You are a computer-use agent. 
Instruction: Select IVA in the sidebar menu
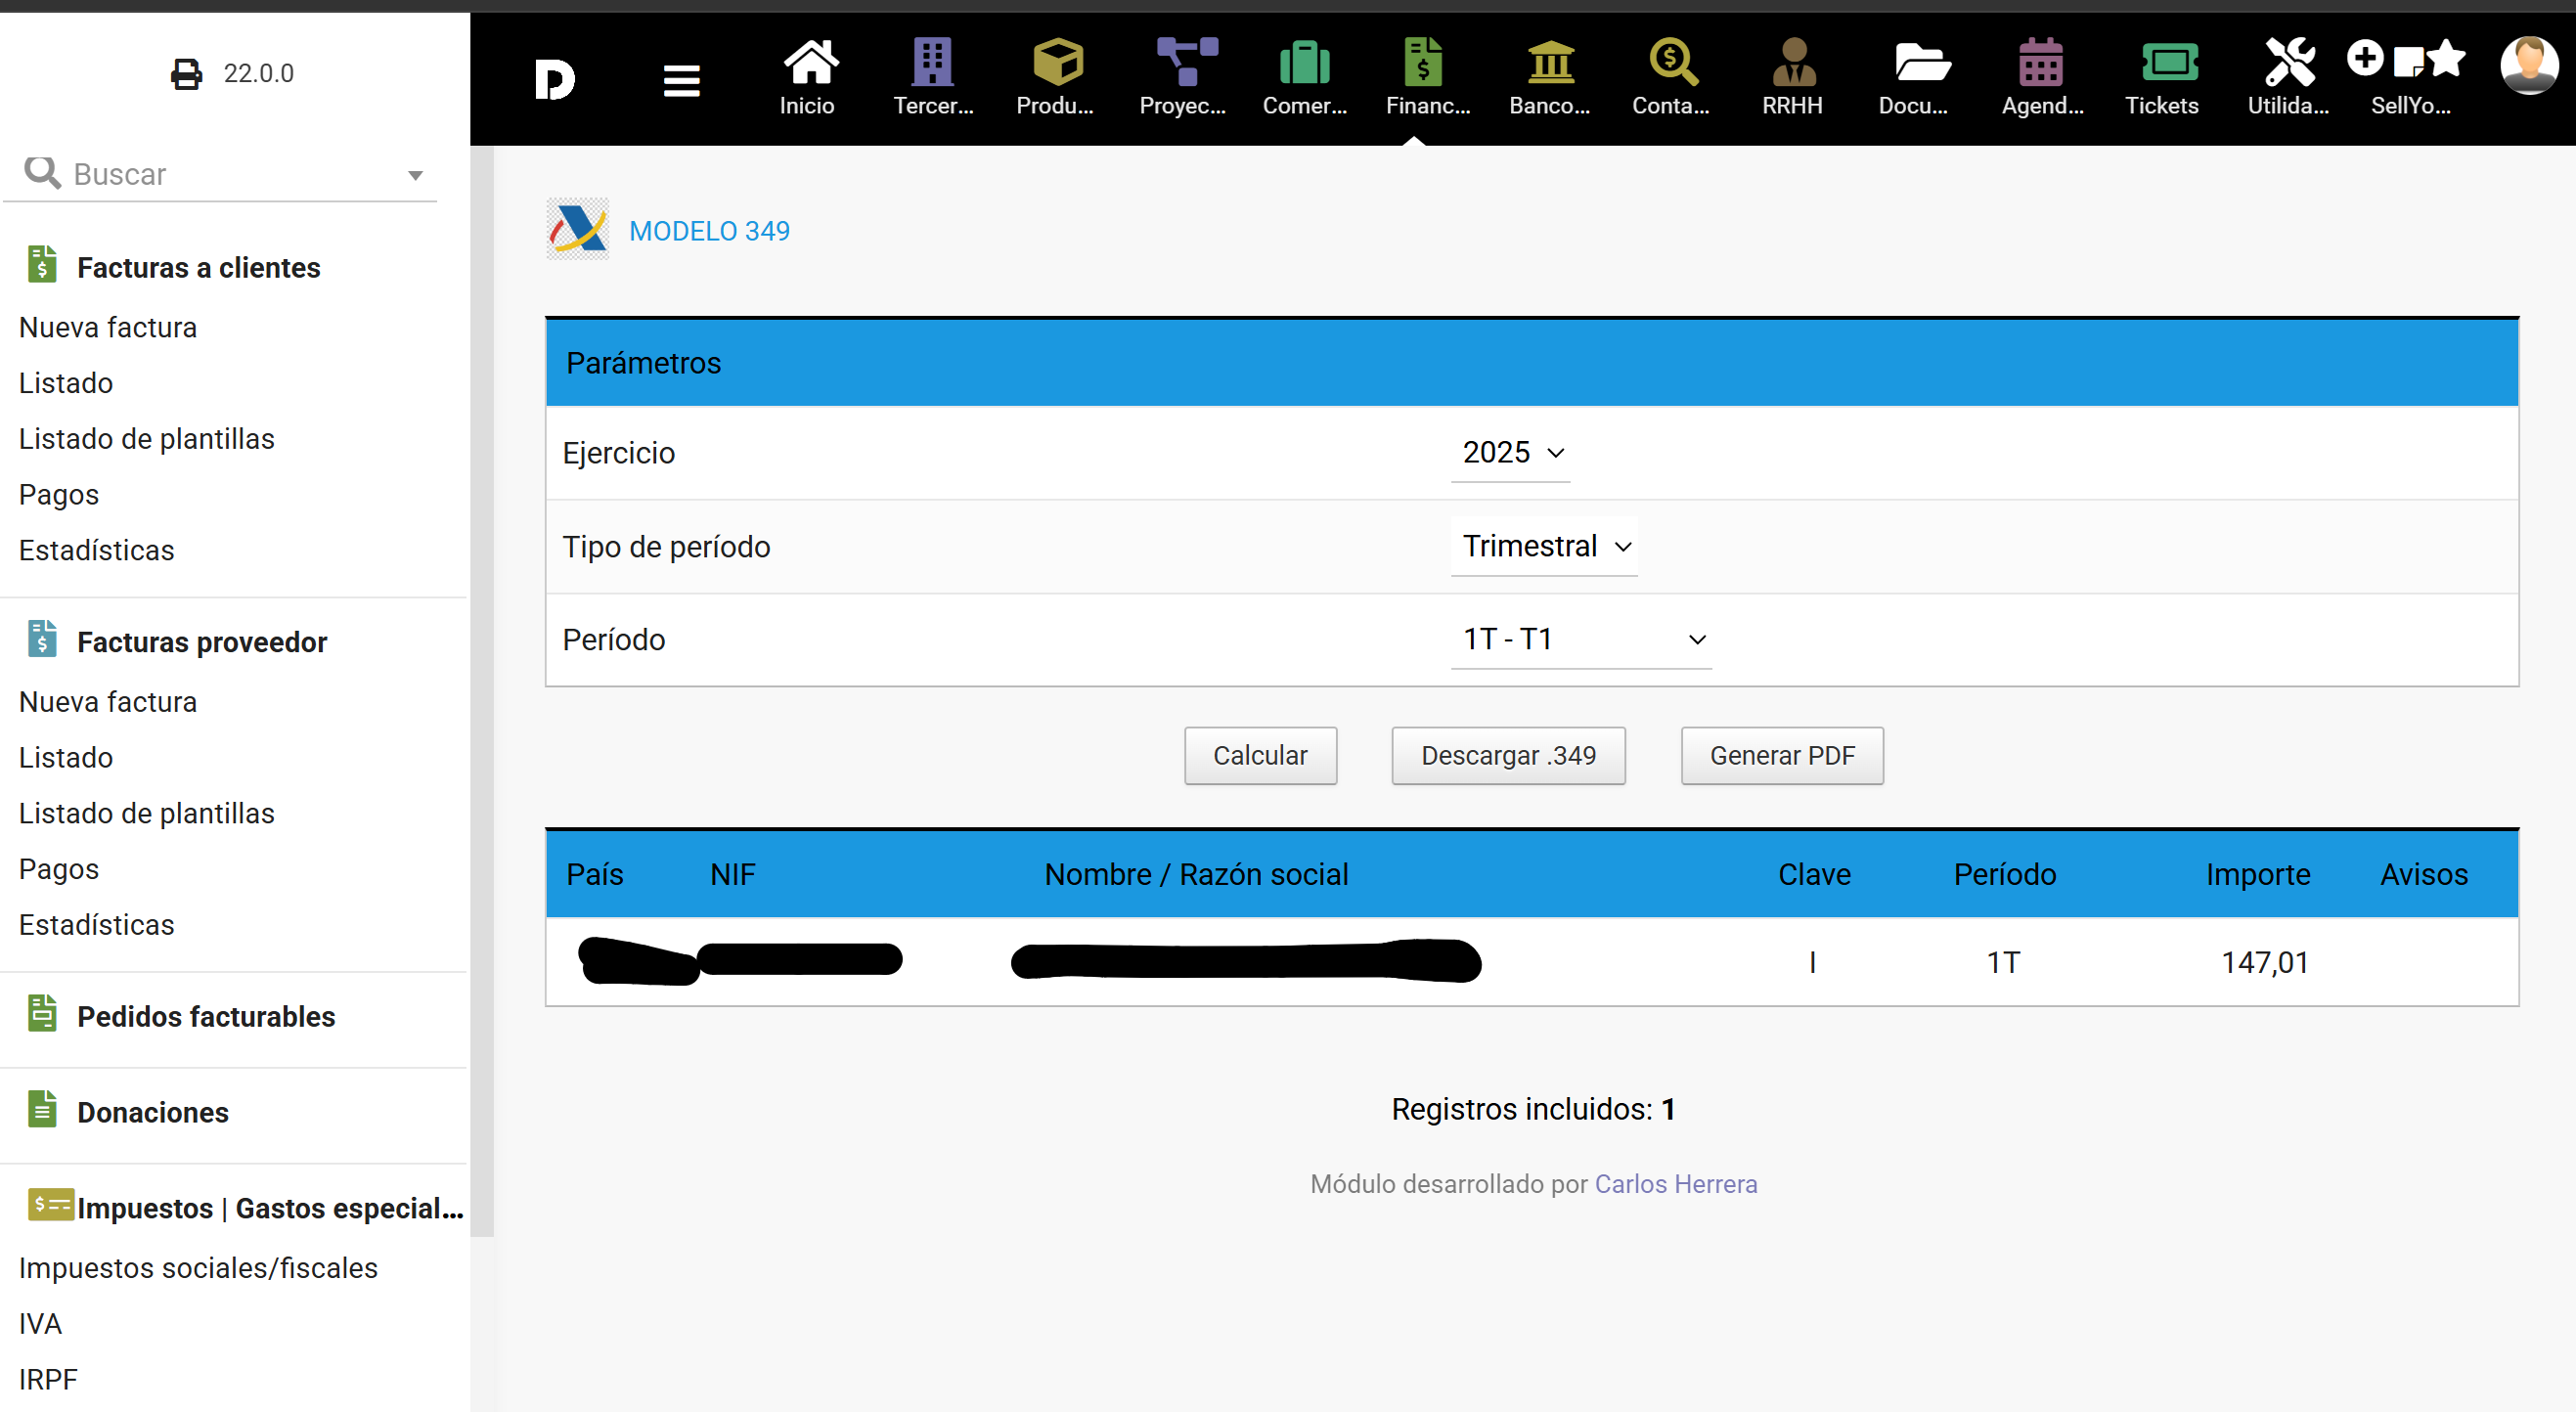coord(40,1323)
